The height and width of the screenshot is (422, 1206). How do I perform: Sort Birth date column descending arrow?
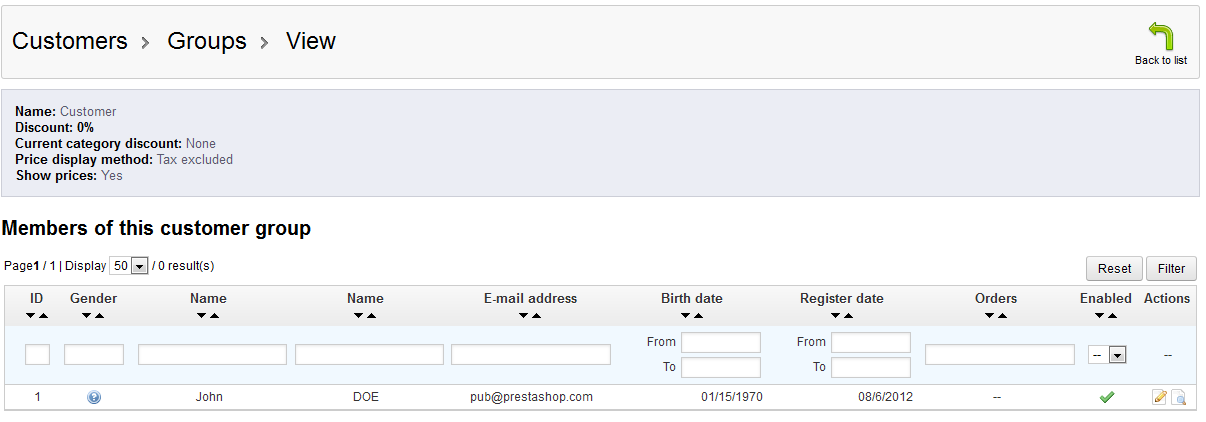[685, 316]
